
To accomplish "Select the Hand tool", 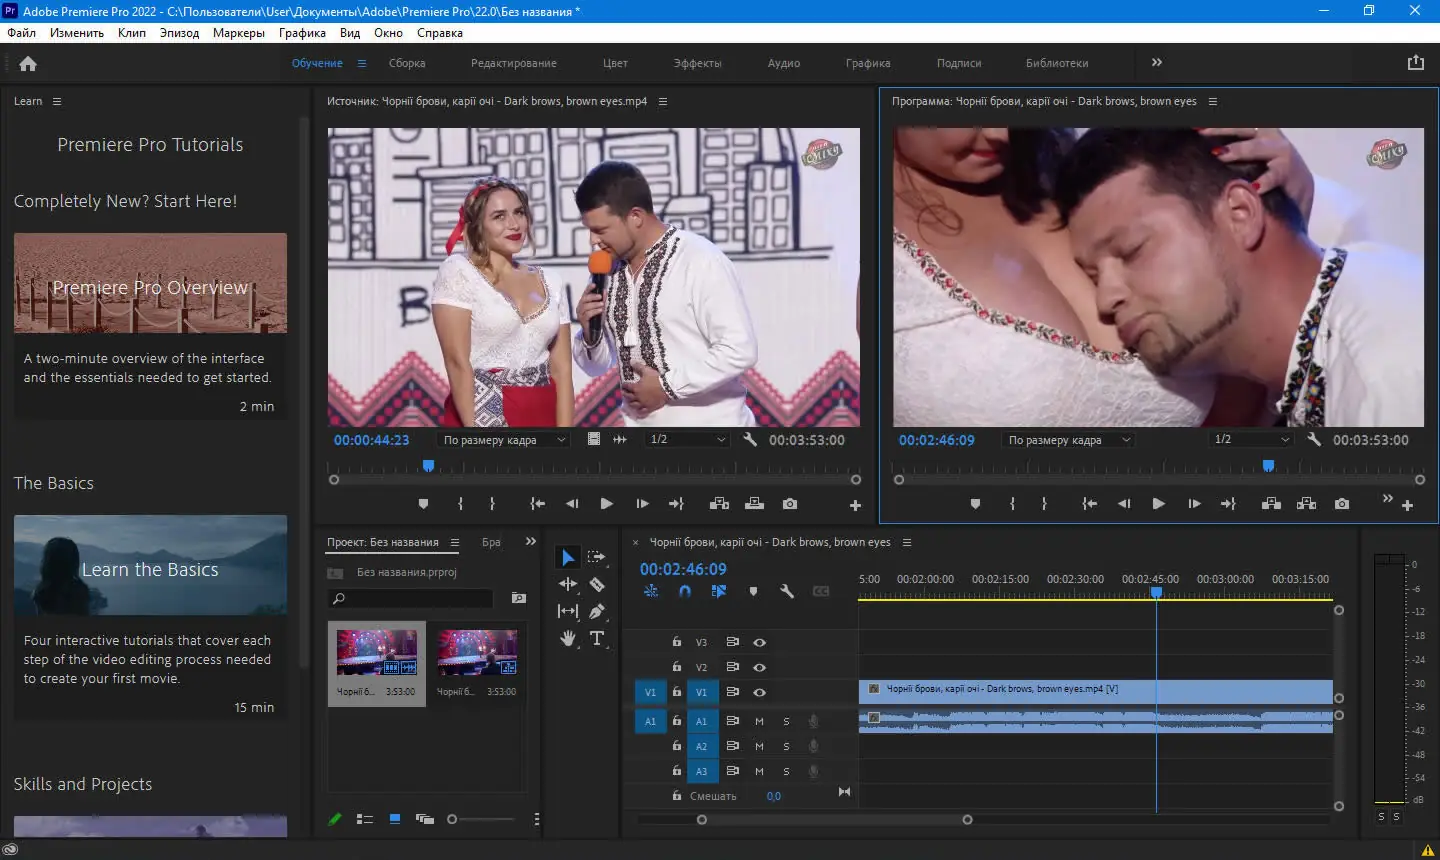I will 568,637.
